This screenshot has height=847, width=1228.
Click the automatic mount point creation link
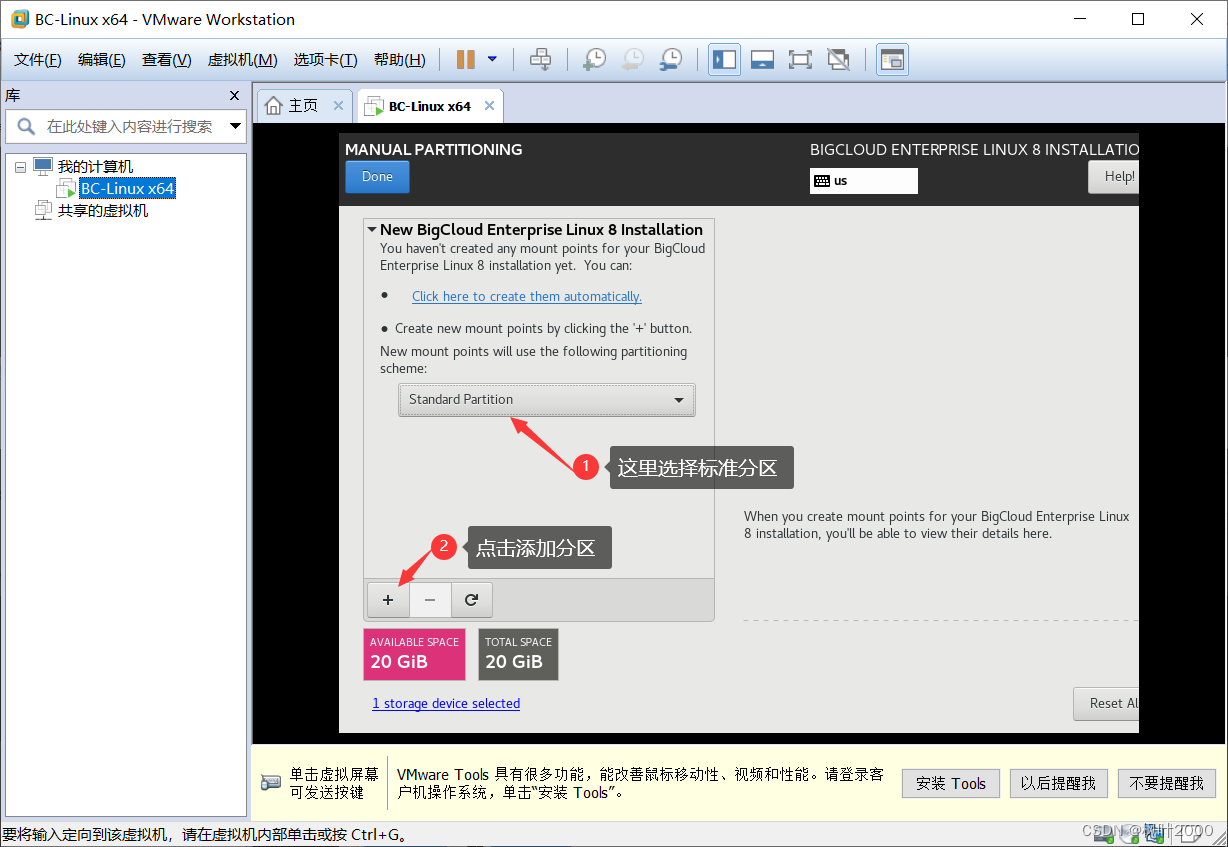coord(526,296)
